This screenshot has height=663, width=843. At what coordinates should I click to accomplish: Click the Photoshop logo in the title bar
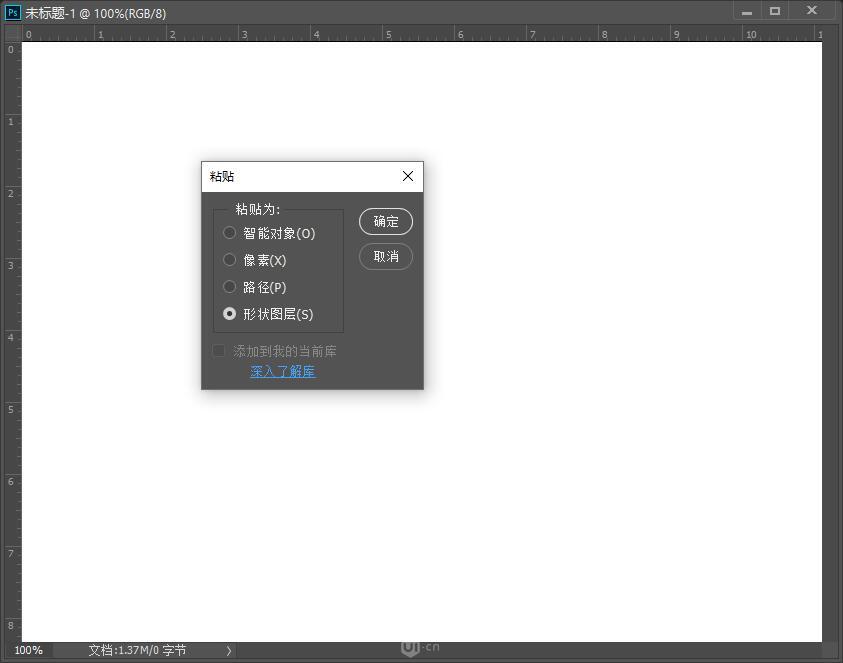(12, 12)
